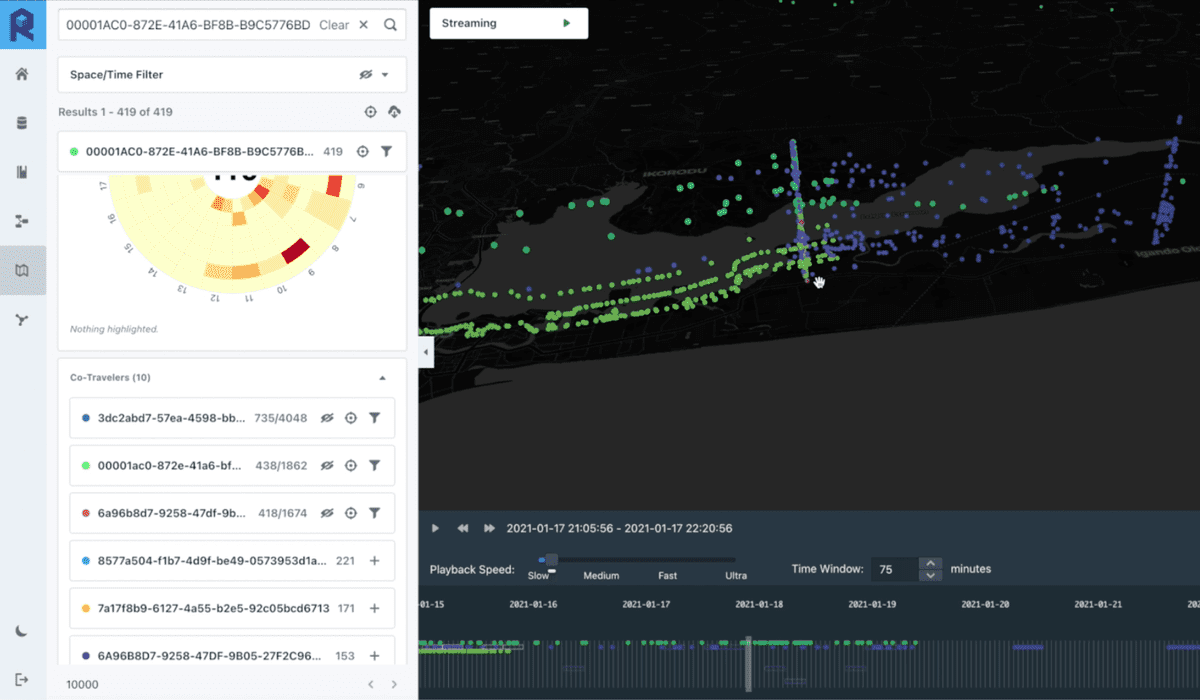
Task: Collapse the left panel with the arrow handle
Action: tap(424, 352)
